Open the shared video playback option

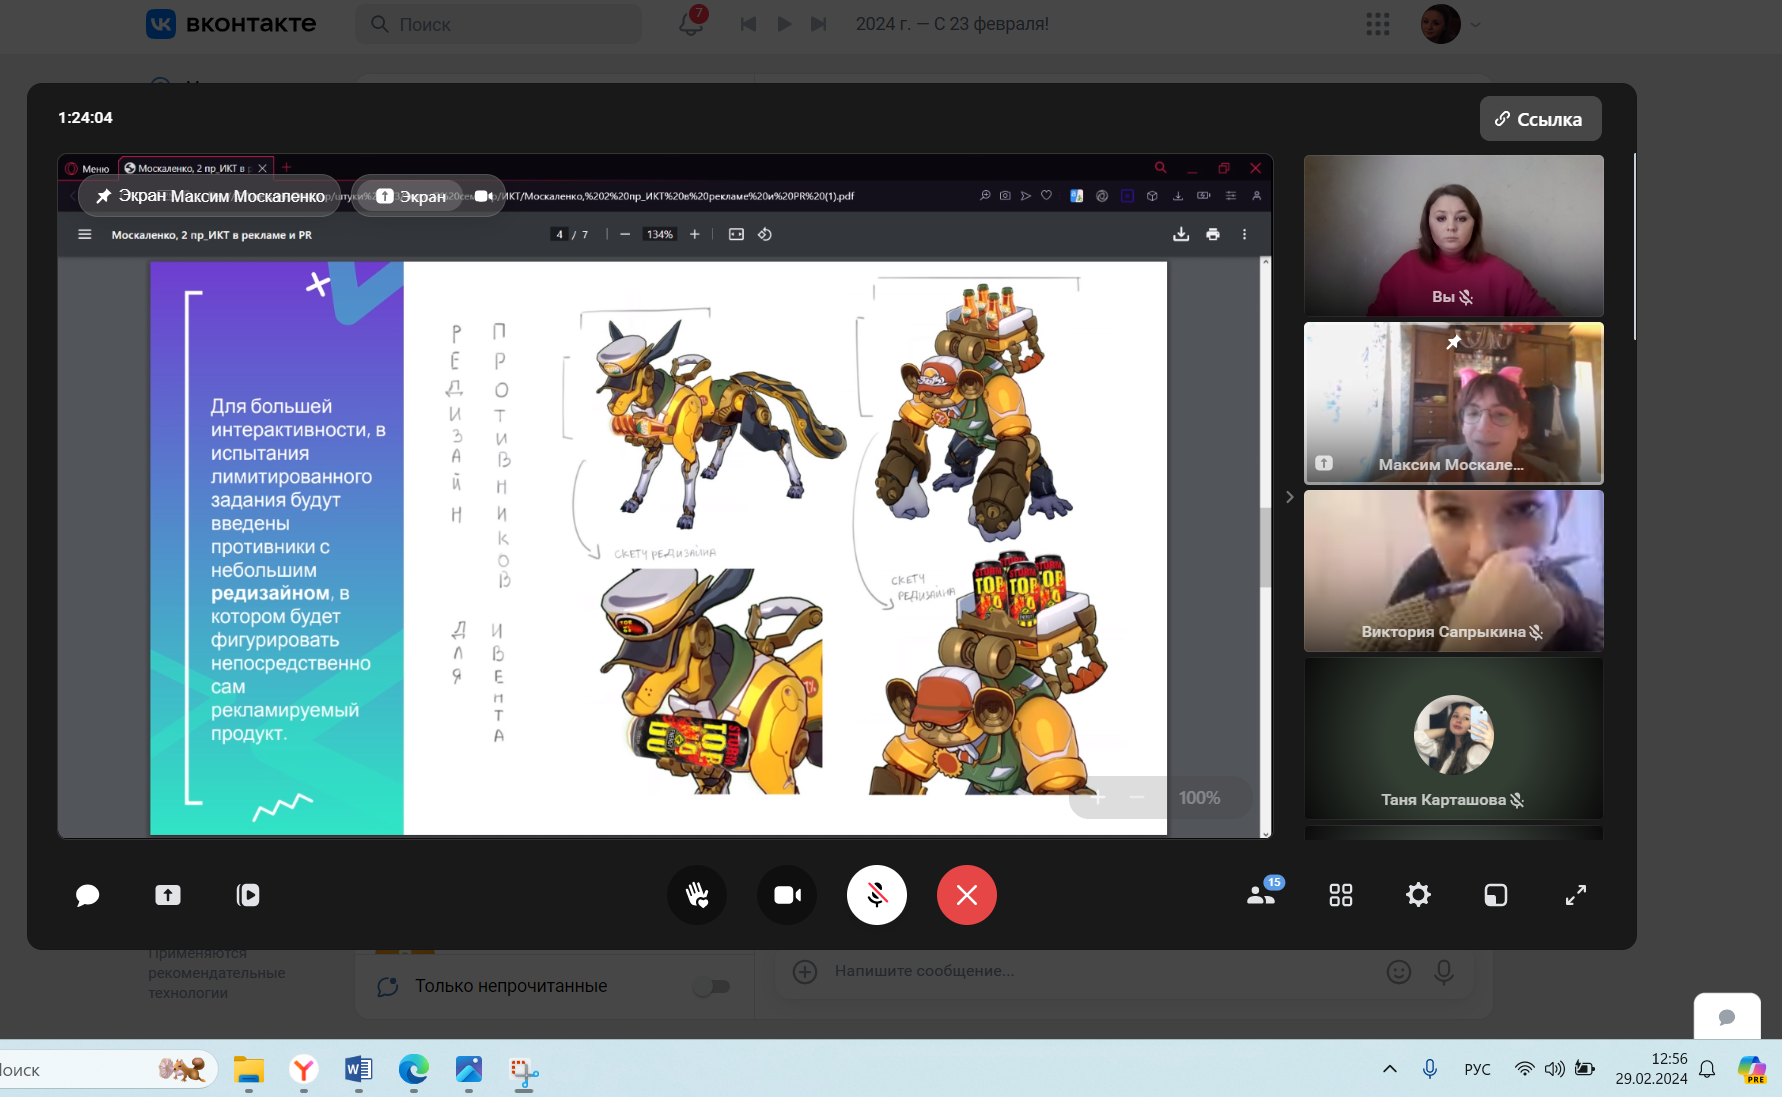point(248,895)
